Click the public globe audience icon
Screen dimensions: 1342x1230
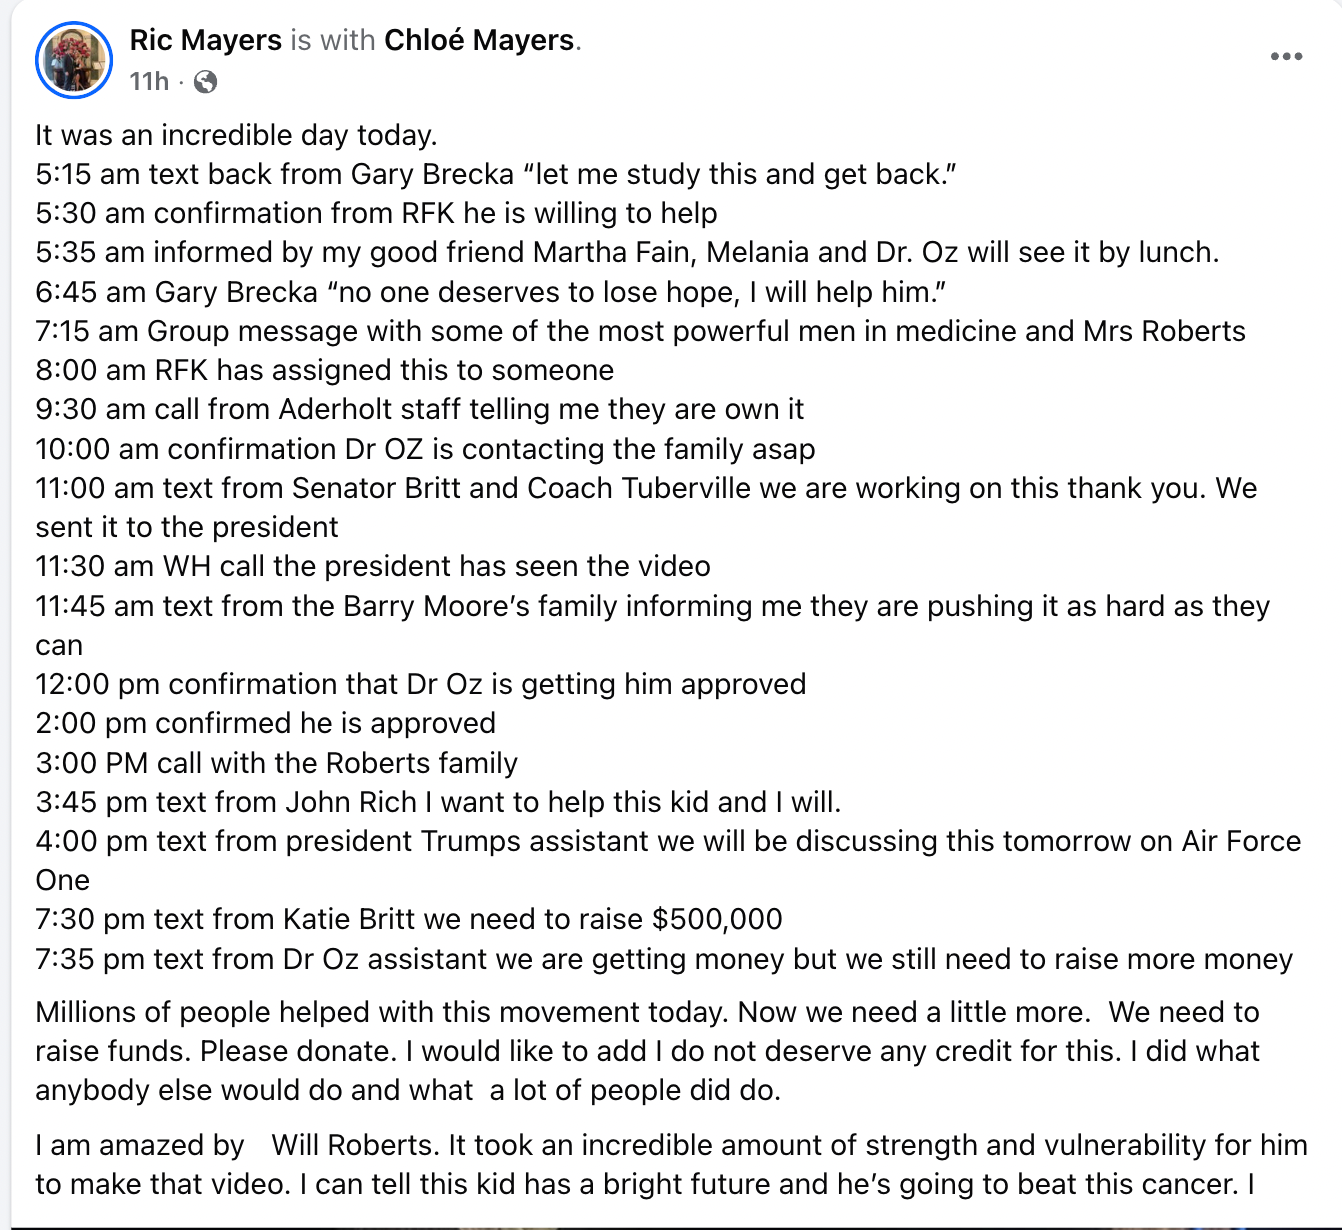tap(206, 82)
